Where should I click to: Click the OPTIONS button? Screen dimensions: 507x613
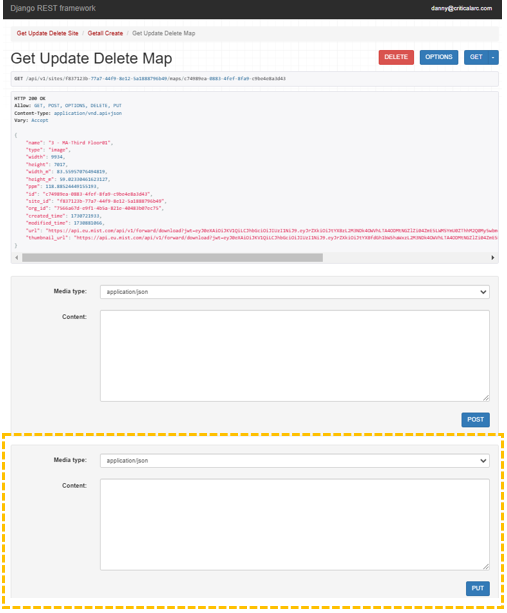click(x=439, y=57)
